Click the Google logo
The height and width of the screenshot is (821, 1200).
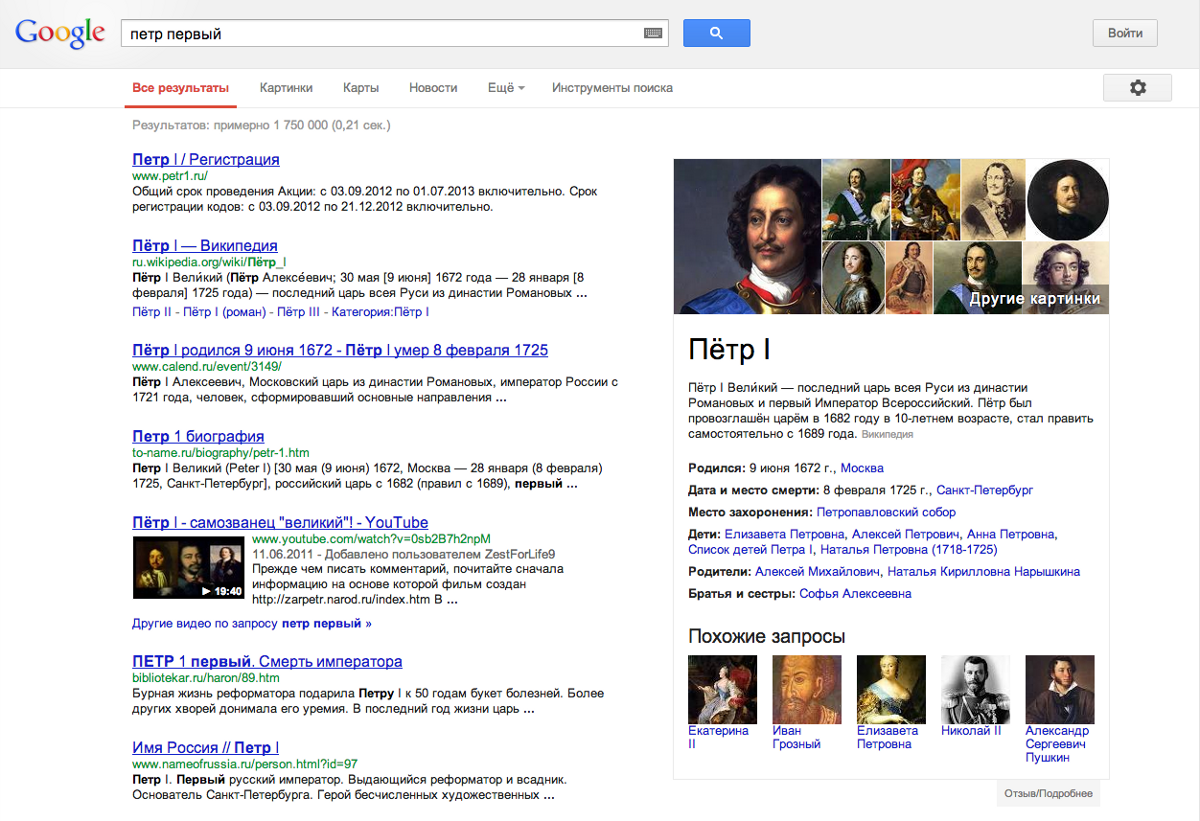pos(60,32)
